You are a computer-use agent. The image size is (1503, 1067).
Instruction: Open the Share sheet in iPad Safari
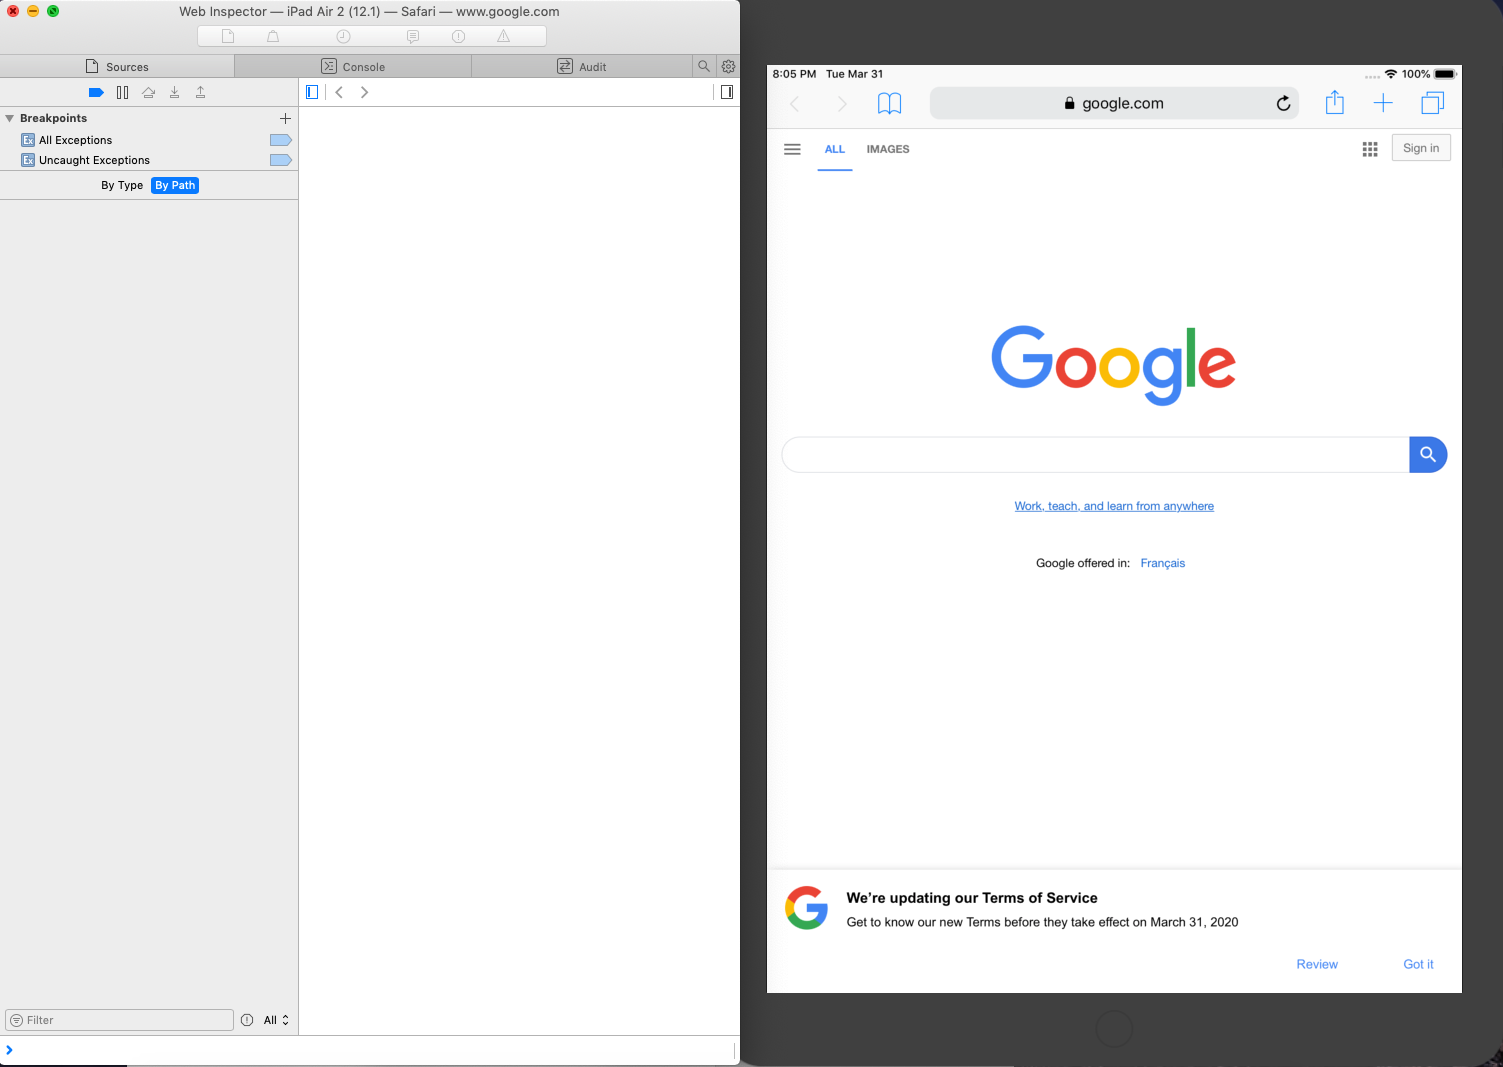[1334, 102]
